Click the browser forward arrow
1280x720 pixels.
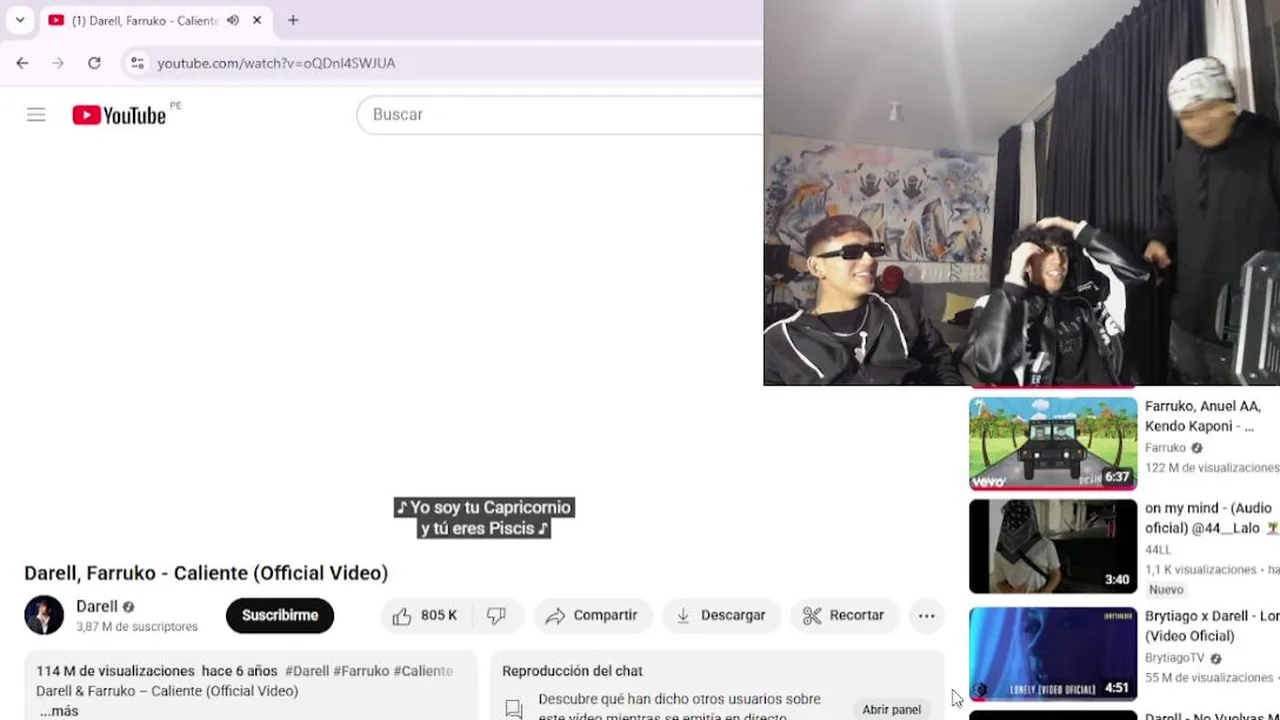pos(58,63)
